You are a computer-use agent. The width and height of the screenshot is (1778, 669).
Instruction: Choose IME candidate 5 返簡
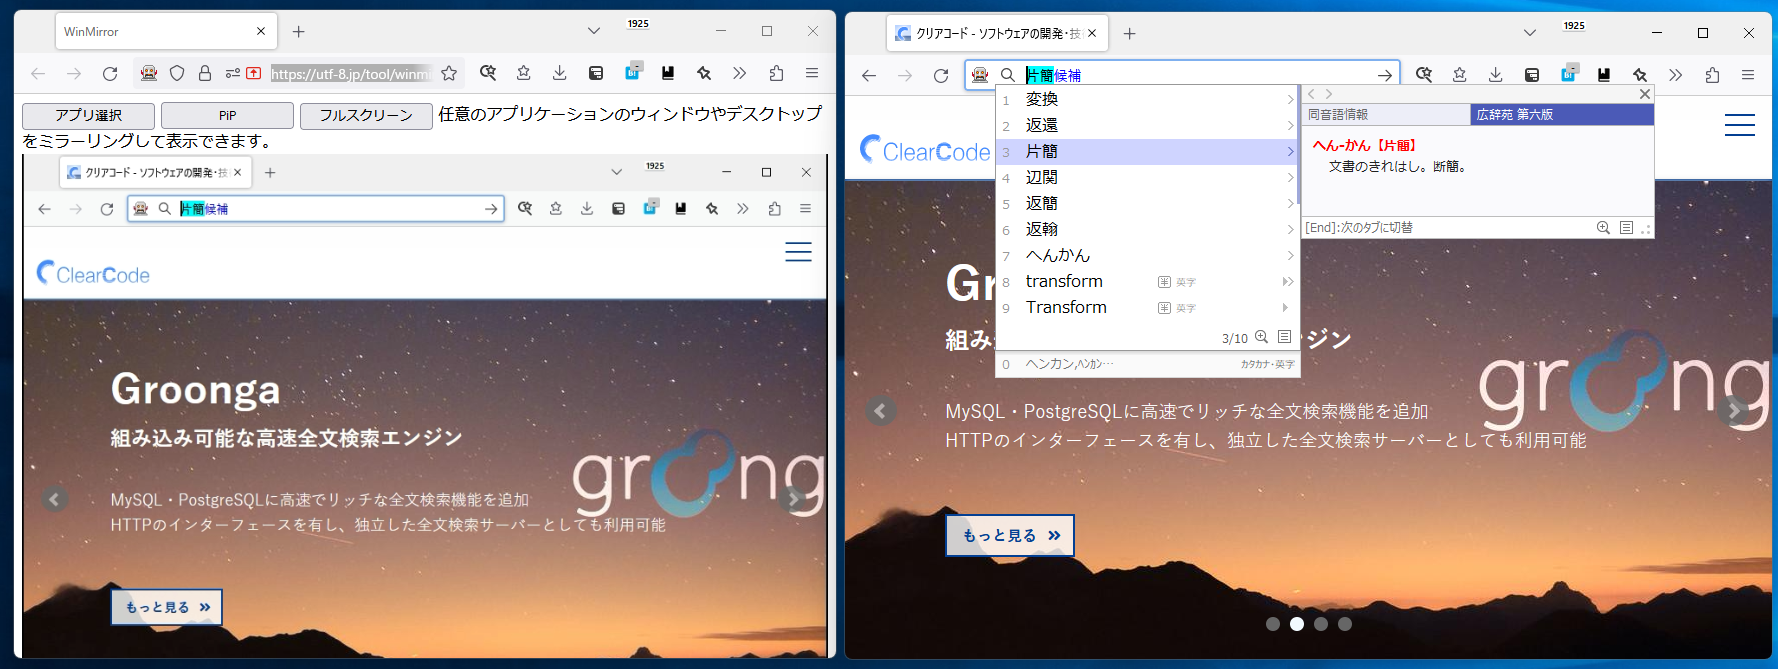tap(1147, 203)
